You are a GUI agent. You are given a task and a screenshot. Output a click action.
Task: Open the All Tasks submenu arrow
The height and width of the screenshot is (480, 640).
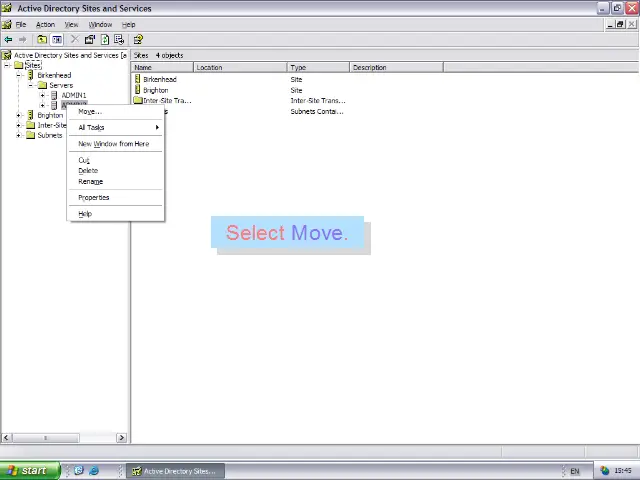(x=157, y=127)
